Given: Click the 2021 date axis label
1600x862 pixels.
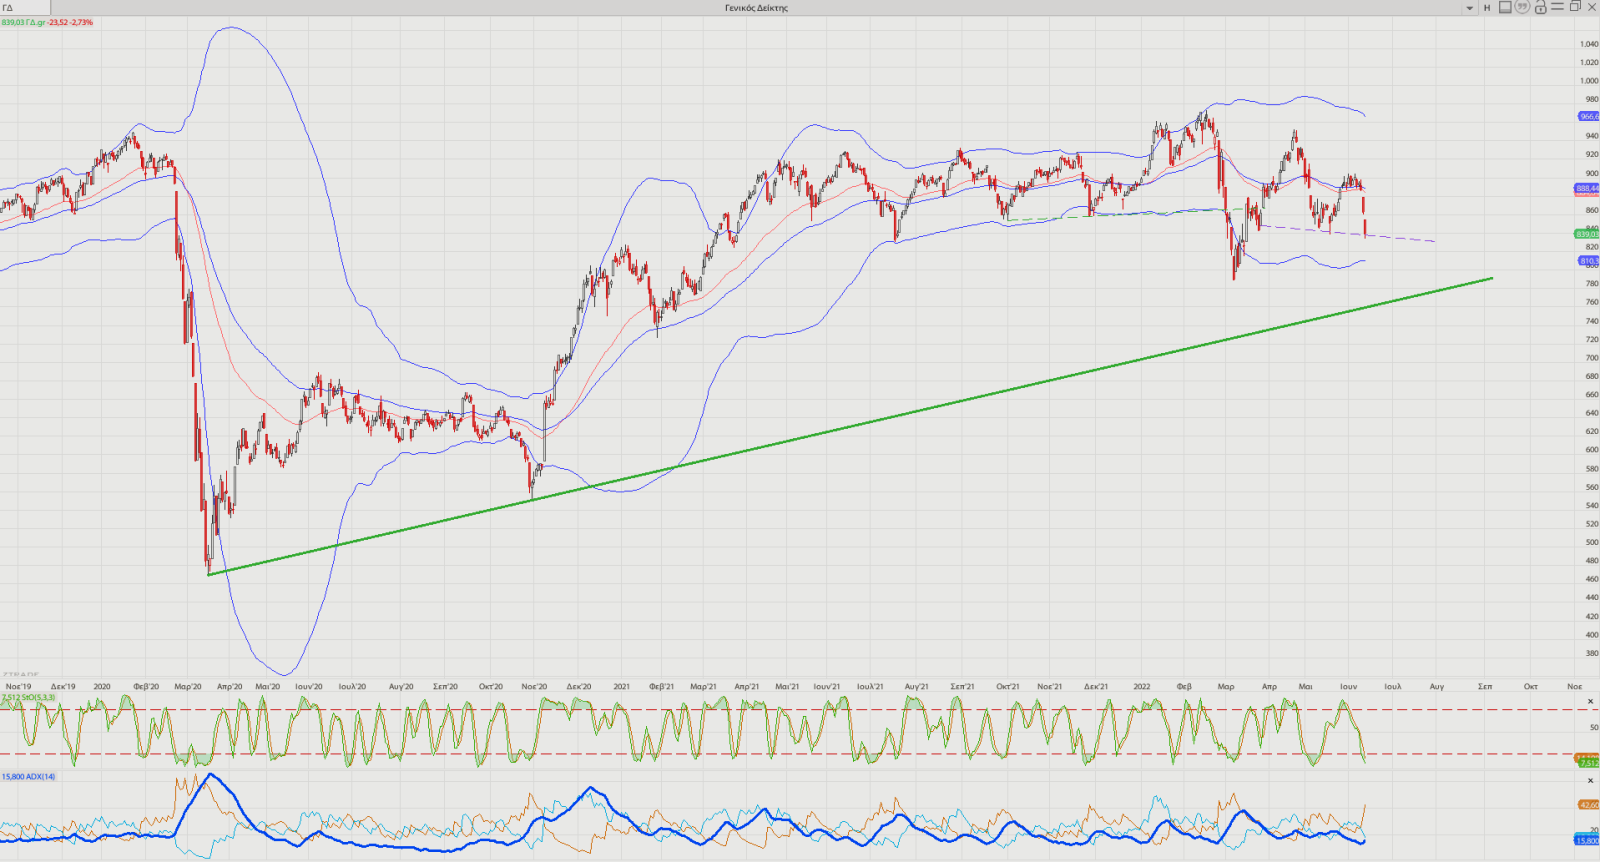Looking at the screenshot, I should (x=621, y=687).
